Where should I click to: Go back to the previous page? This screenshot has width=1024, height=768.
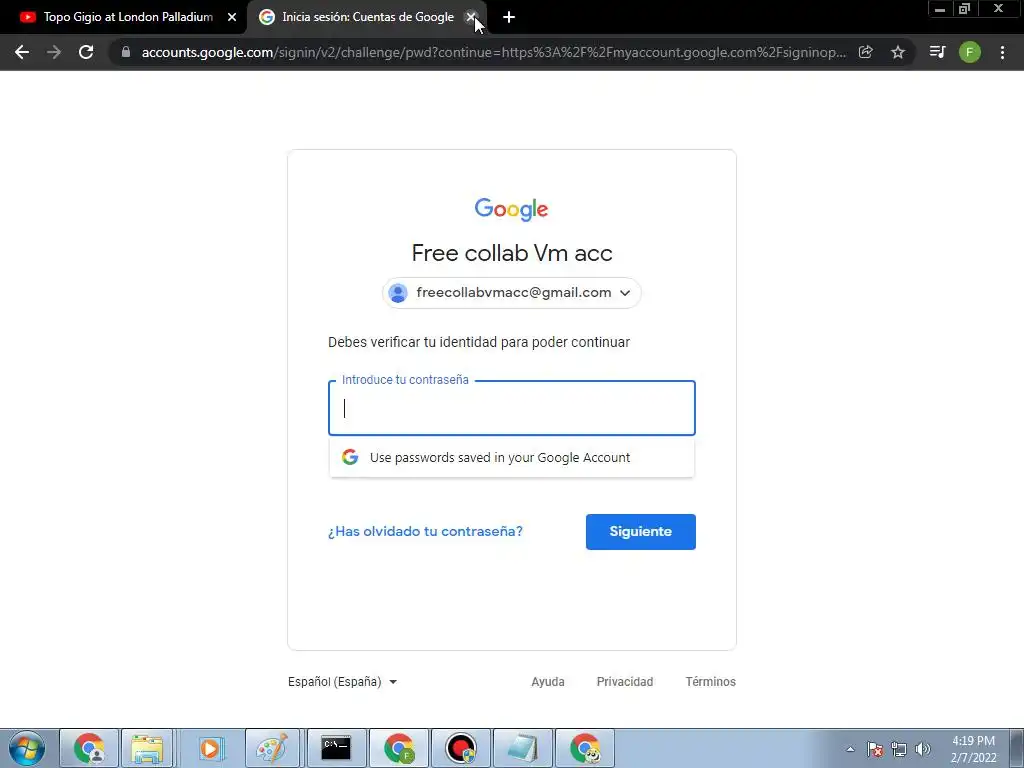[22, 52]
